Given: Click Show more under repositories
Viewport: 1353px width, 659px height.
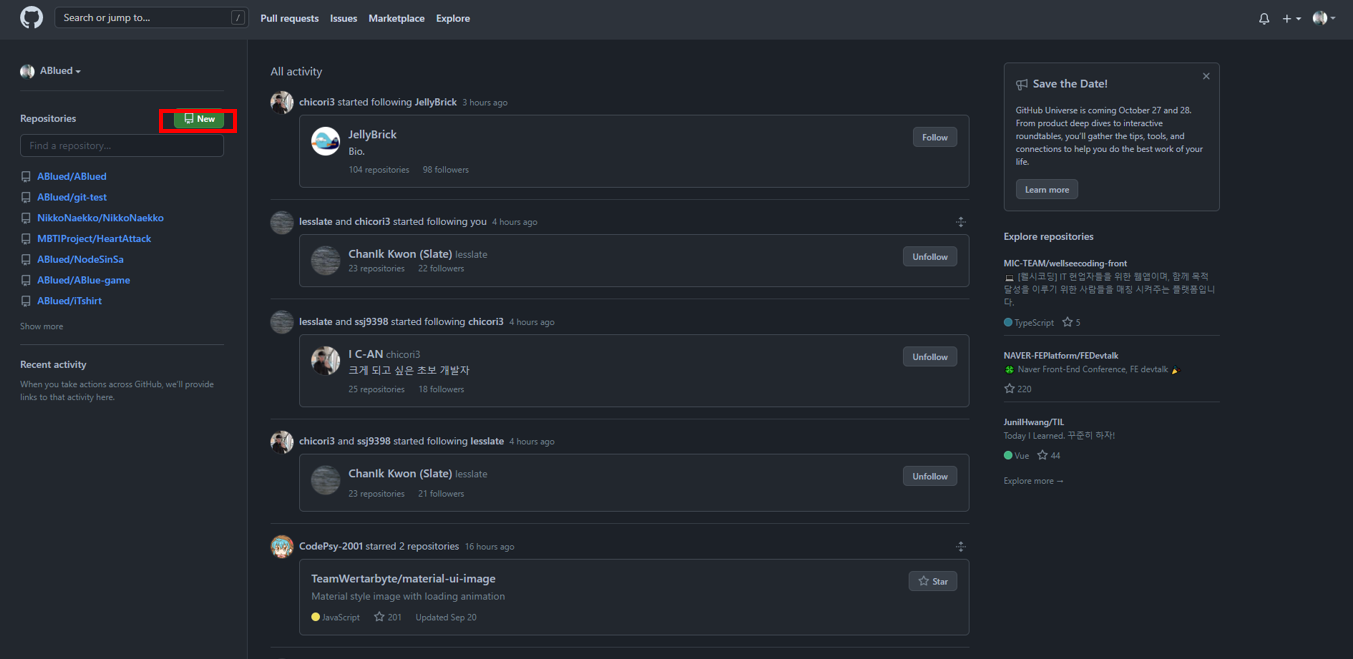Looking at the screenshot, I should point(41,326).
